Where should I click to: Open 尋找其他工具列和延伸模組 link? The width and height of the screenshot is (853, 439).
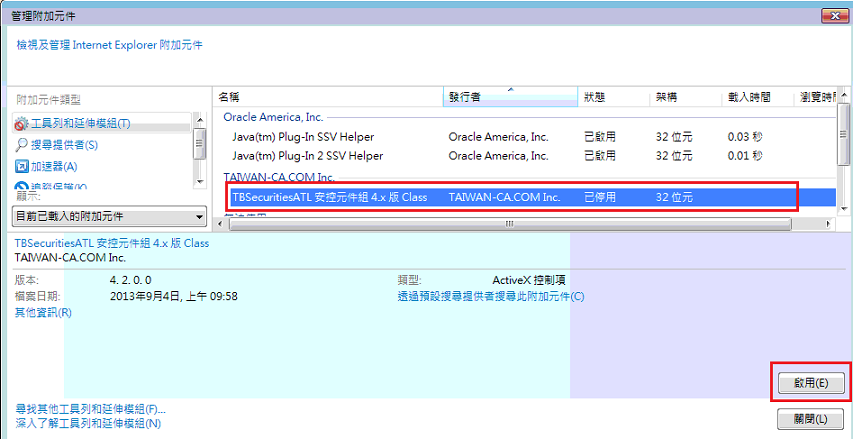point(90,409)
